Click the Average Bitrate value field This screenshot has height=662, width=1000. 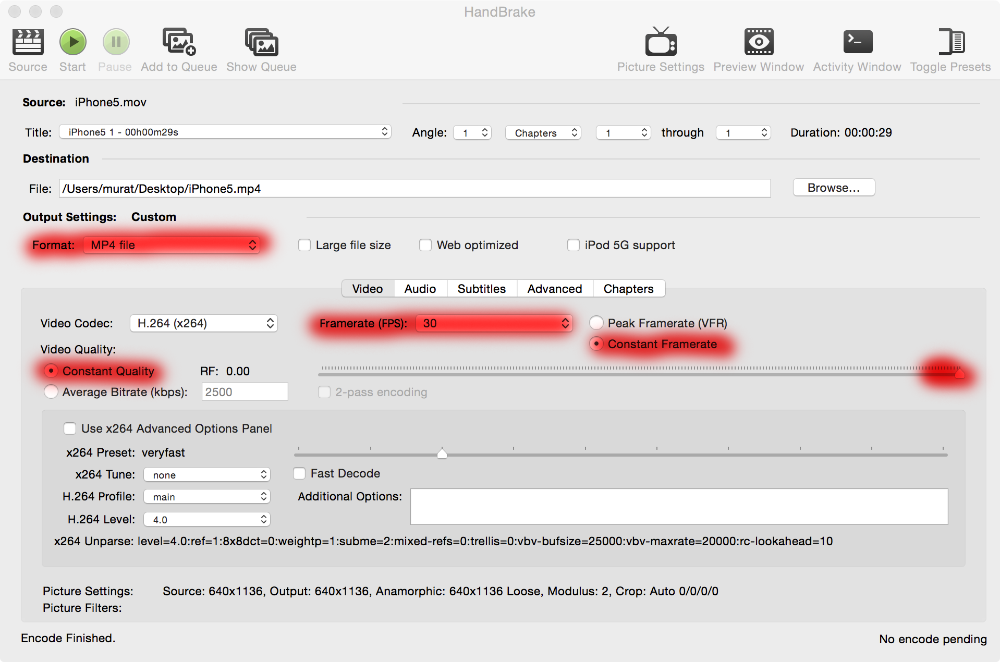click(244, 392)
